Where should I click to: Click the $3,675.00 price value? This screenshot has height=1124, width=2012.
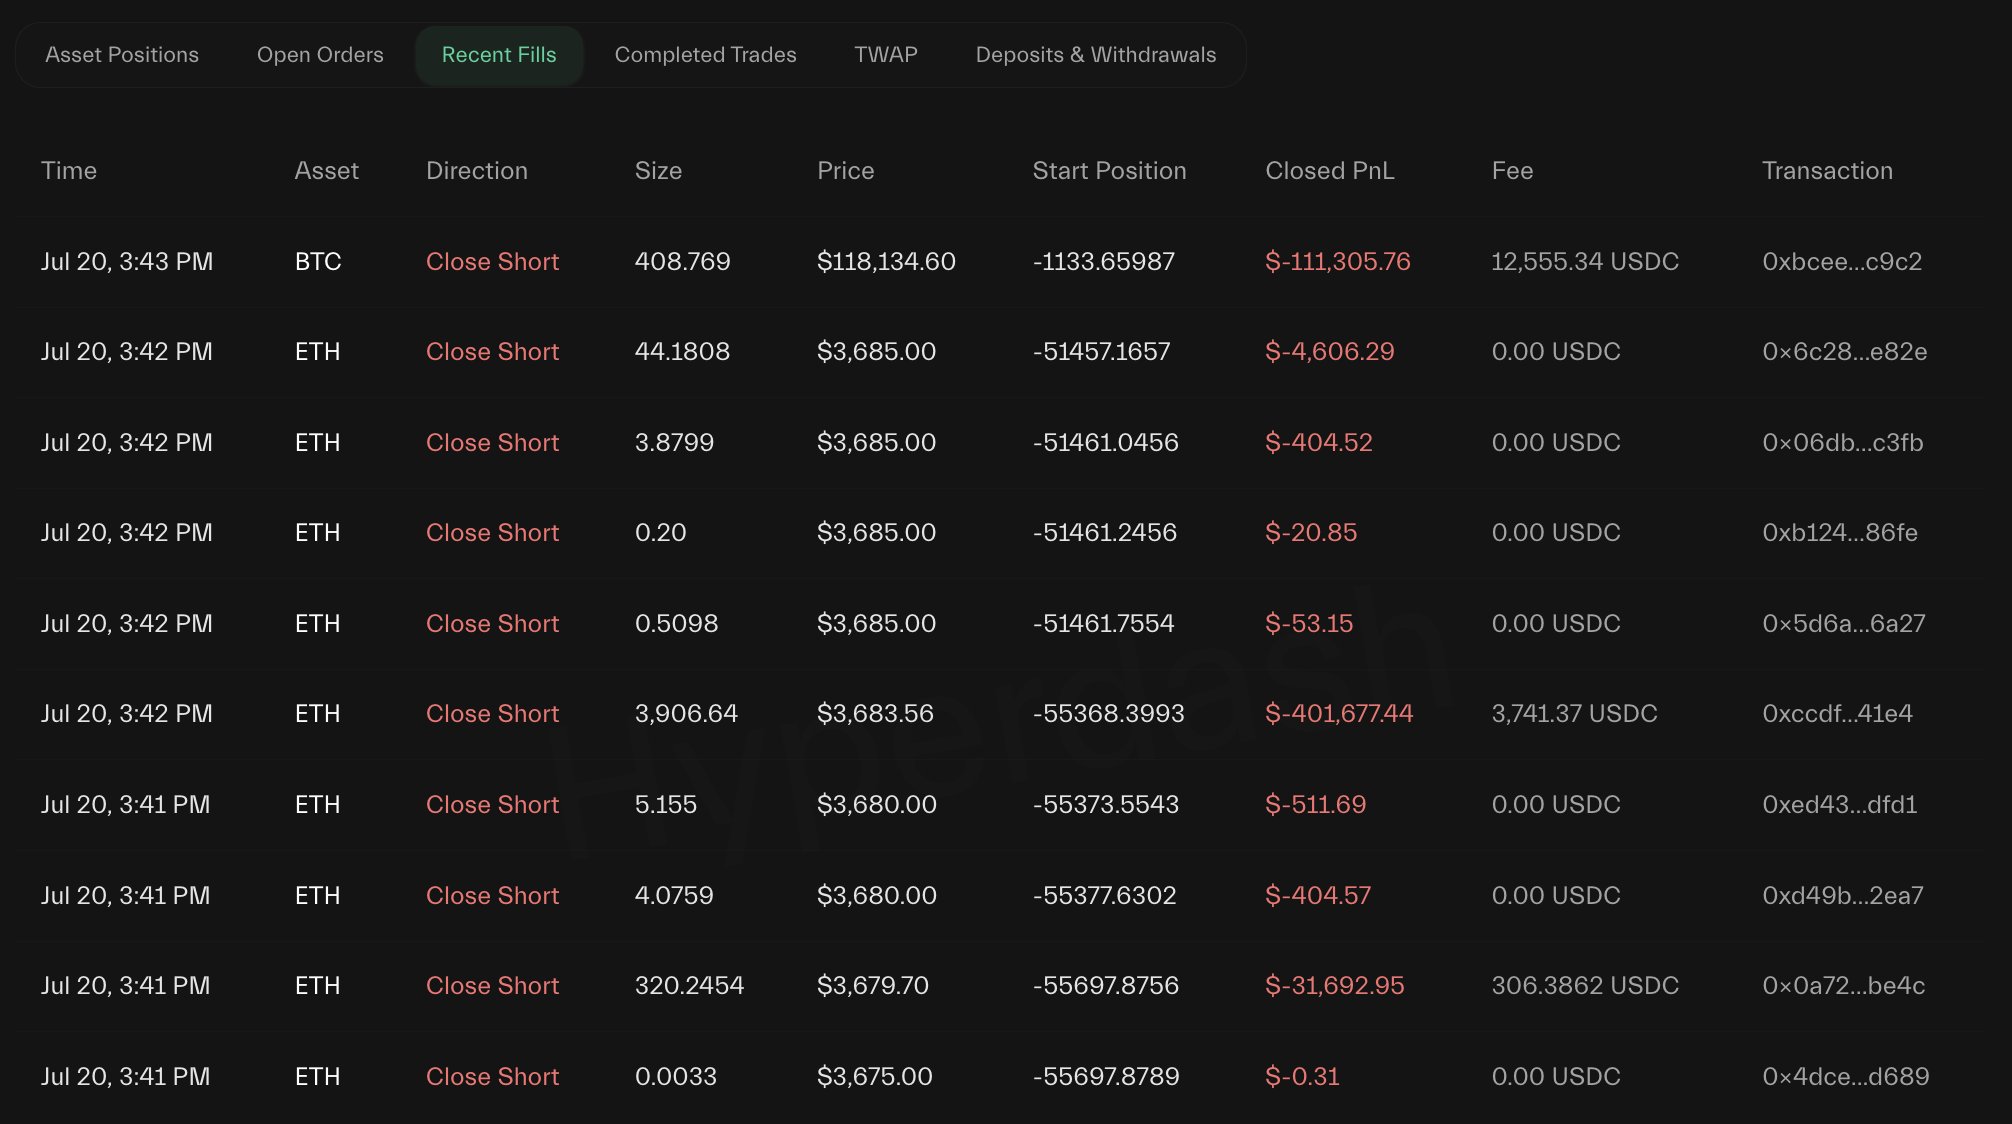(875, 1077)
